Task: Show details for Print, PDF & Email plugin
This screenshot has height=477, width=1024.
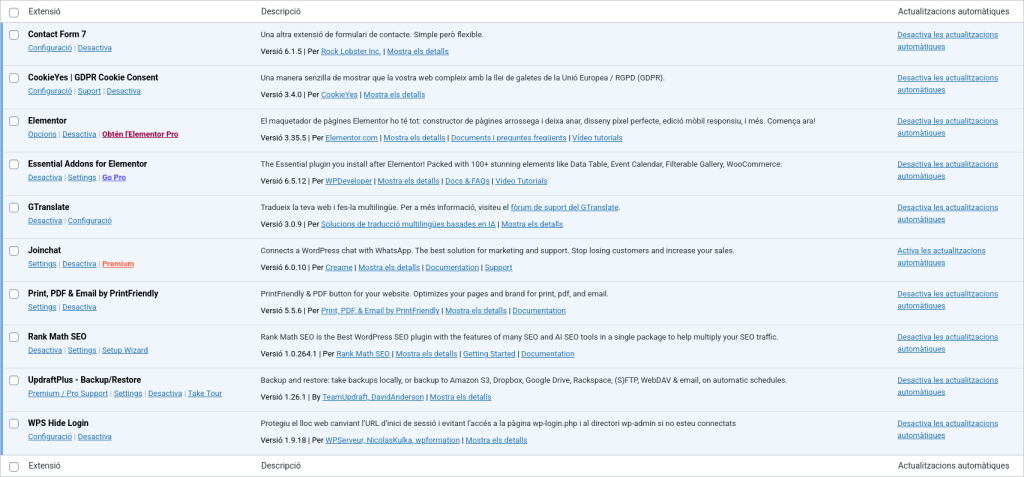Action: pyautogui.click(x=476, y=310)
